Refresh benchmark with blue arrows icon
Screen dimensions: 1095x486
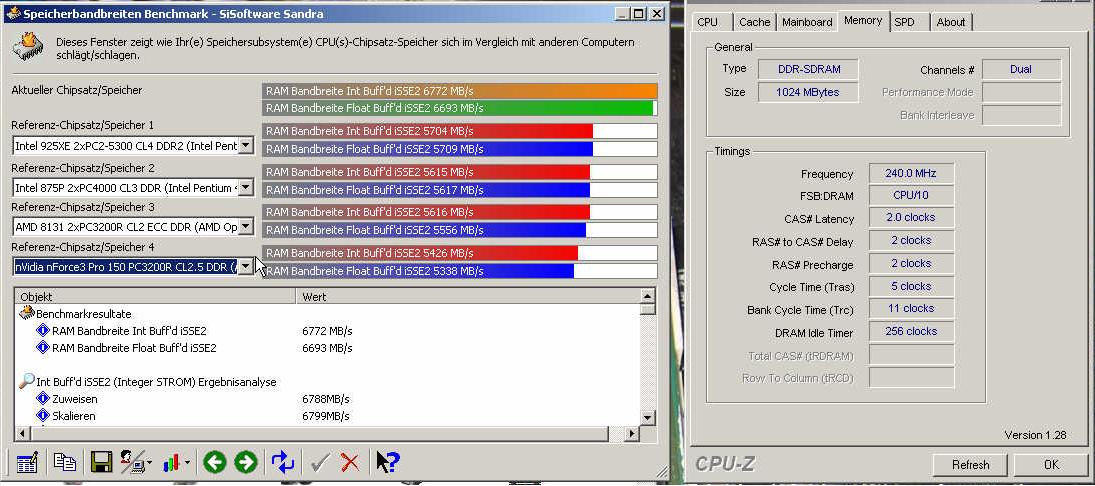pos(283,462)
